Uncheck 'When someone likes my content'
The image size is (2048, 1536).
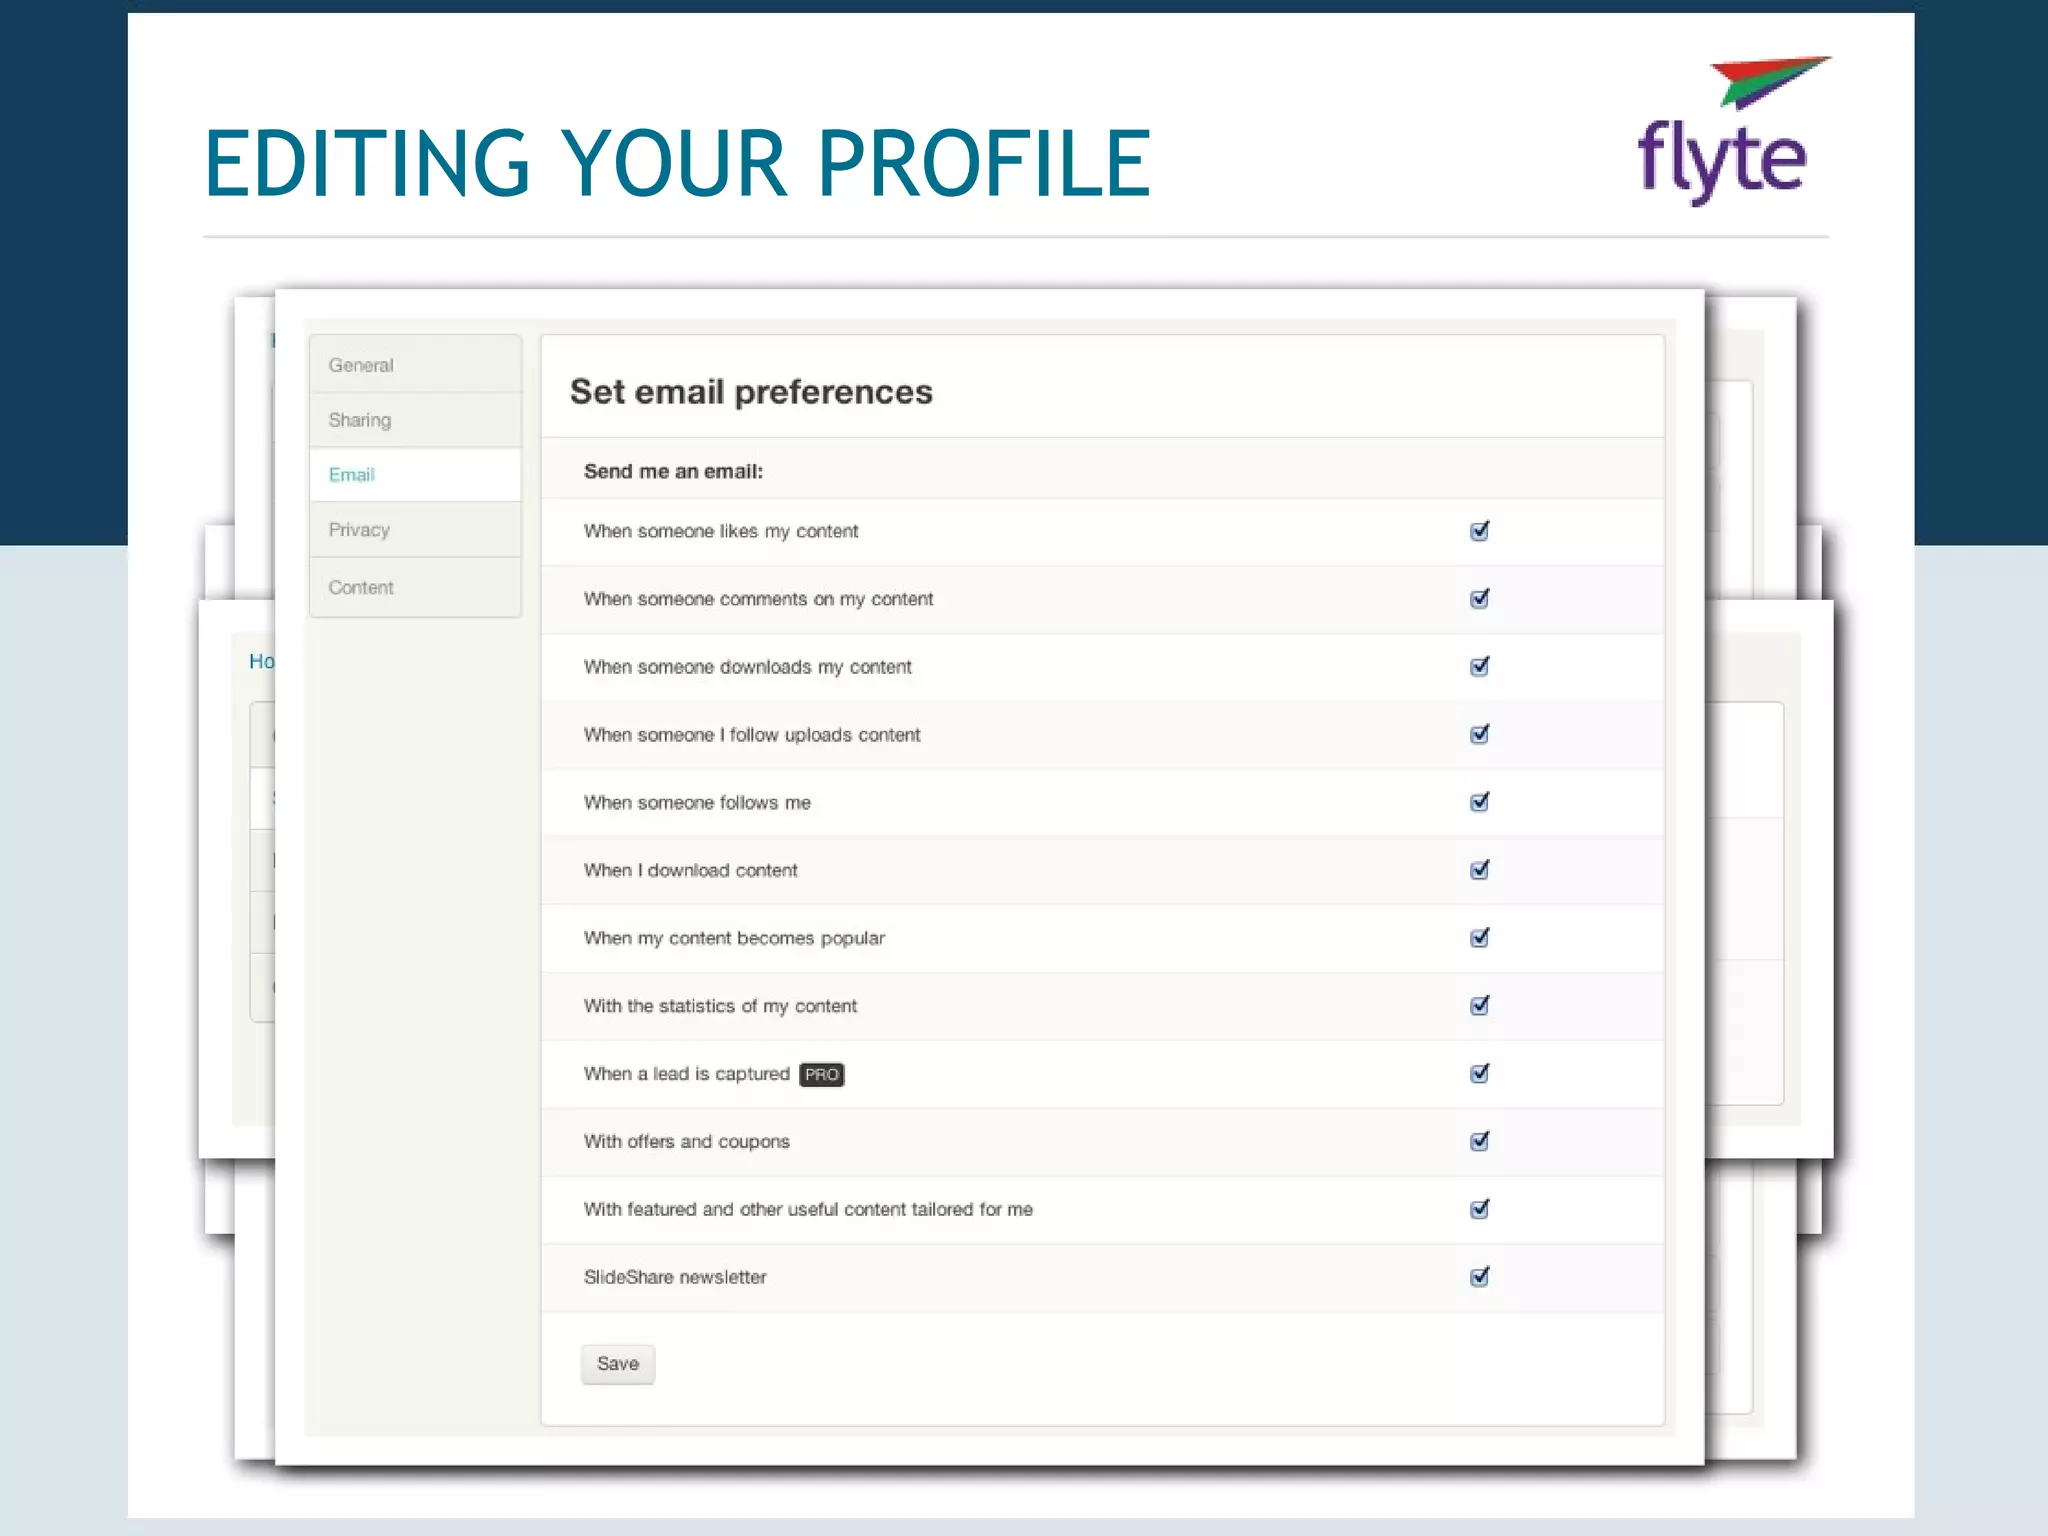click(1479, 531)
